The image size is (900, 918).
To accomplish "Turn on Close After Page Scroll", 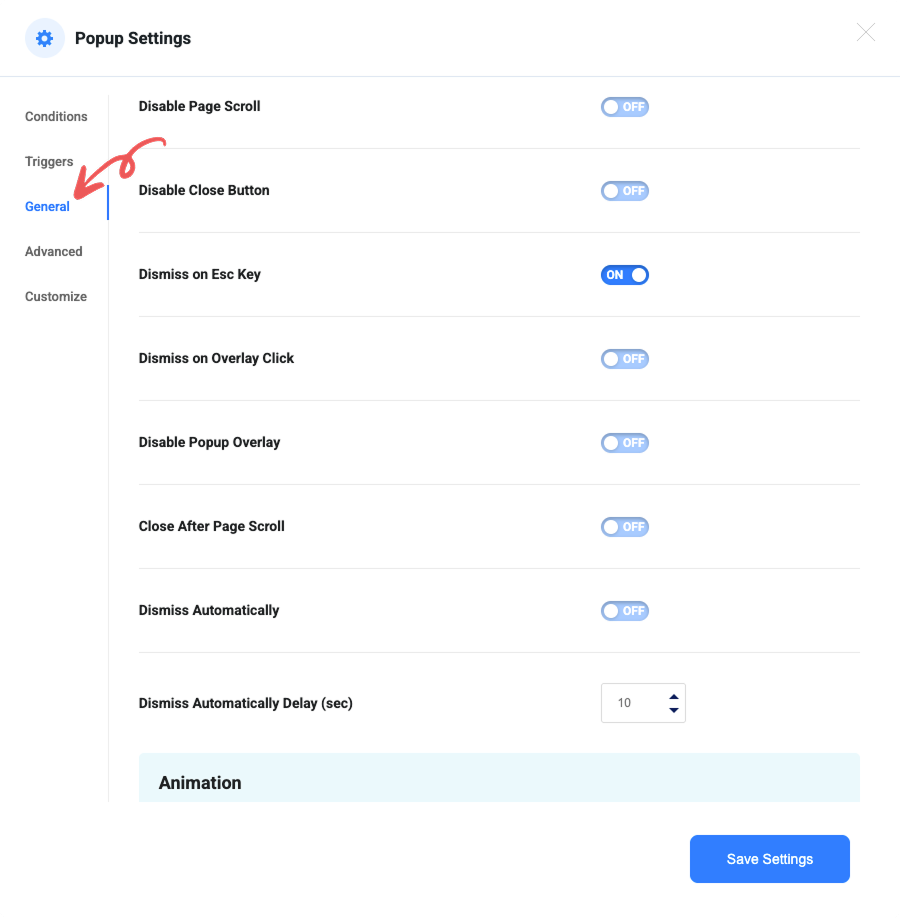I will click(x=624, y=527).
